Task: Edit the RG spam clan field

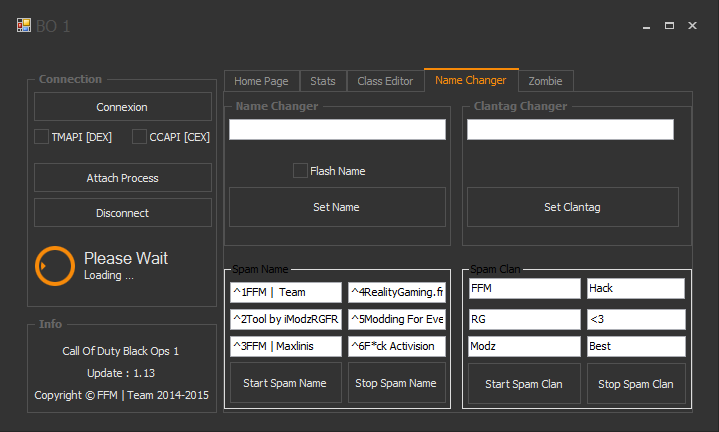Action: click(525, 319)
